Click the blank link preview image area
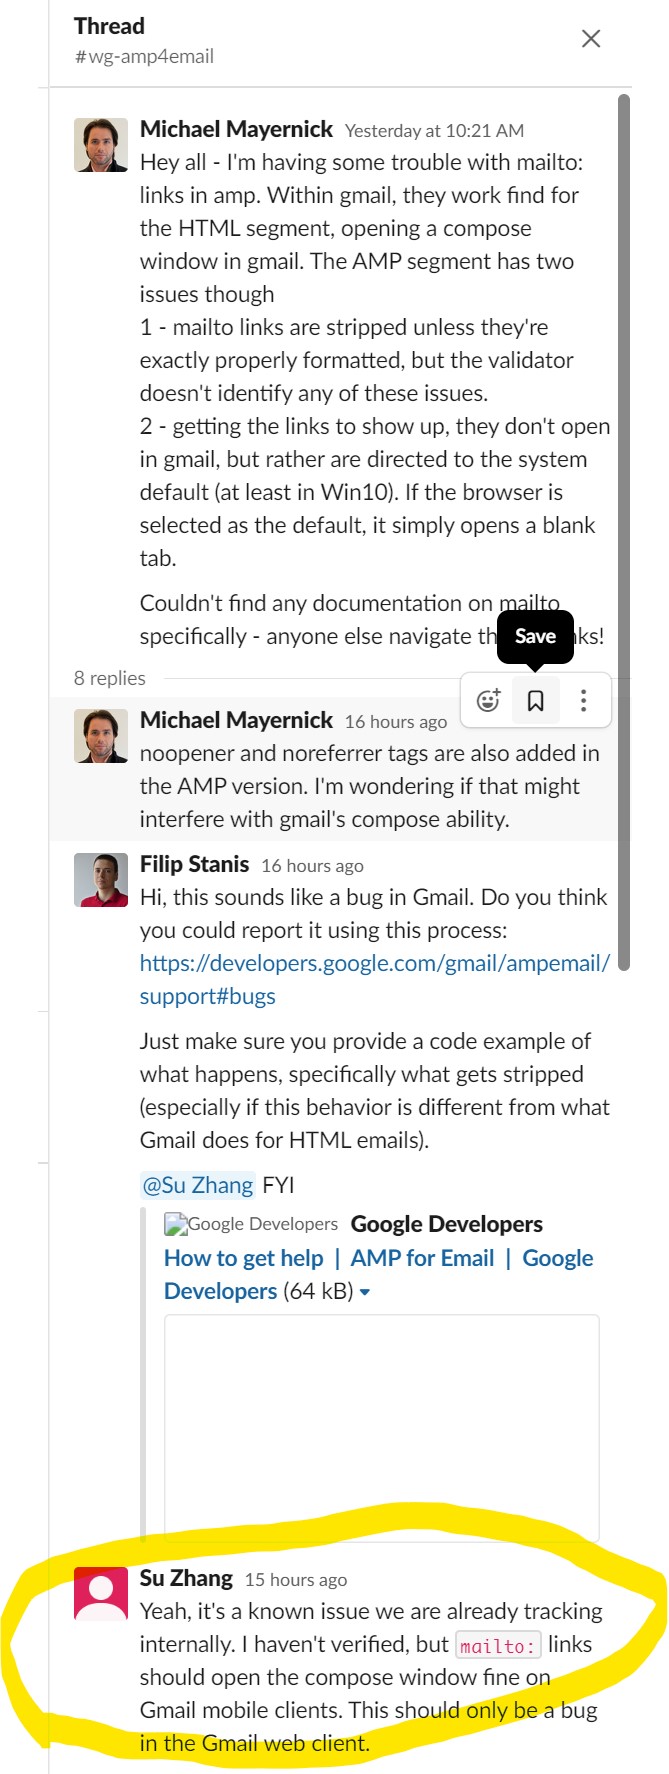This screenshot has height=1774, width=669. tap(381, 1427)
